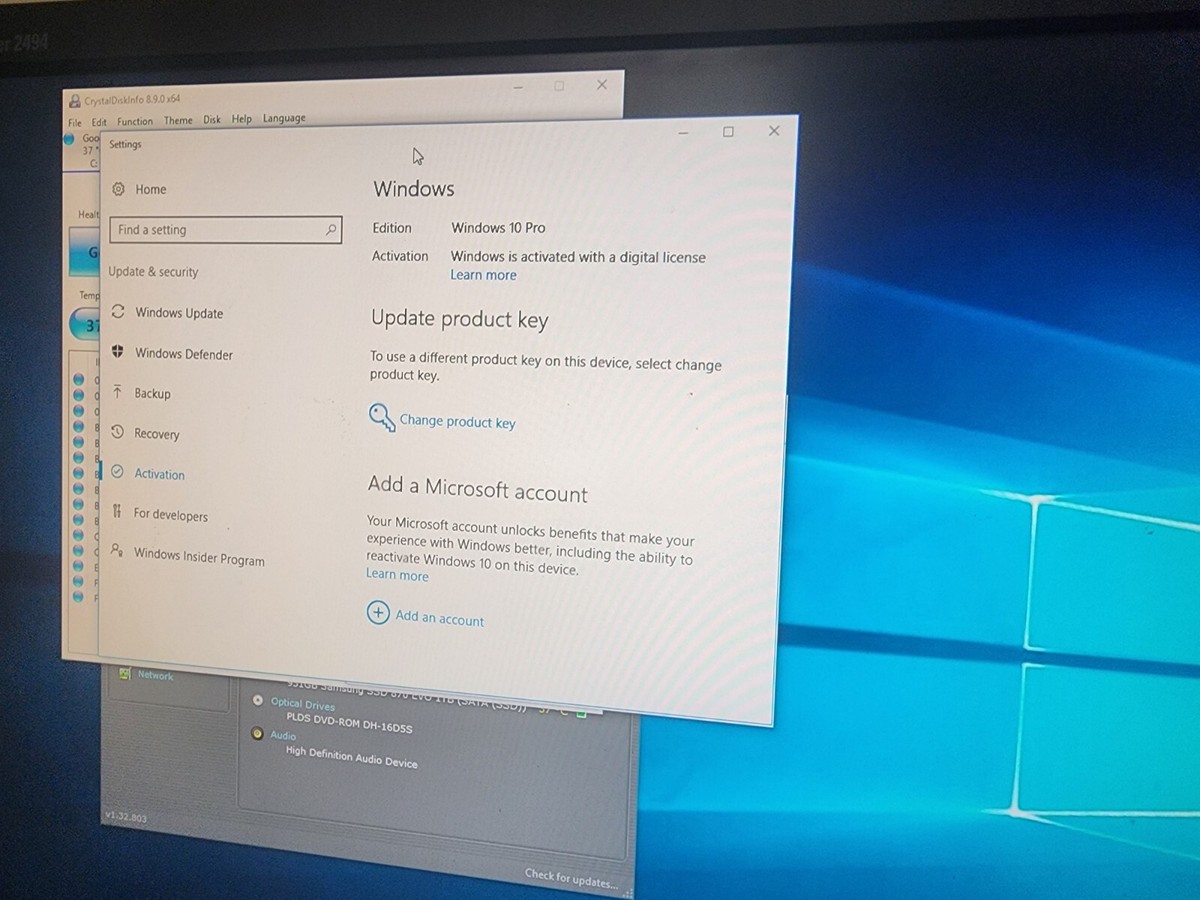This screenshot has width=1200, height=900.
Task: Go to Home in Settings sidebar
Action: [151, 189]
